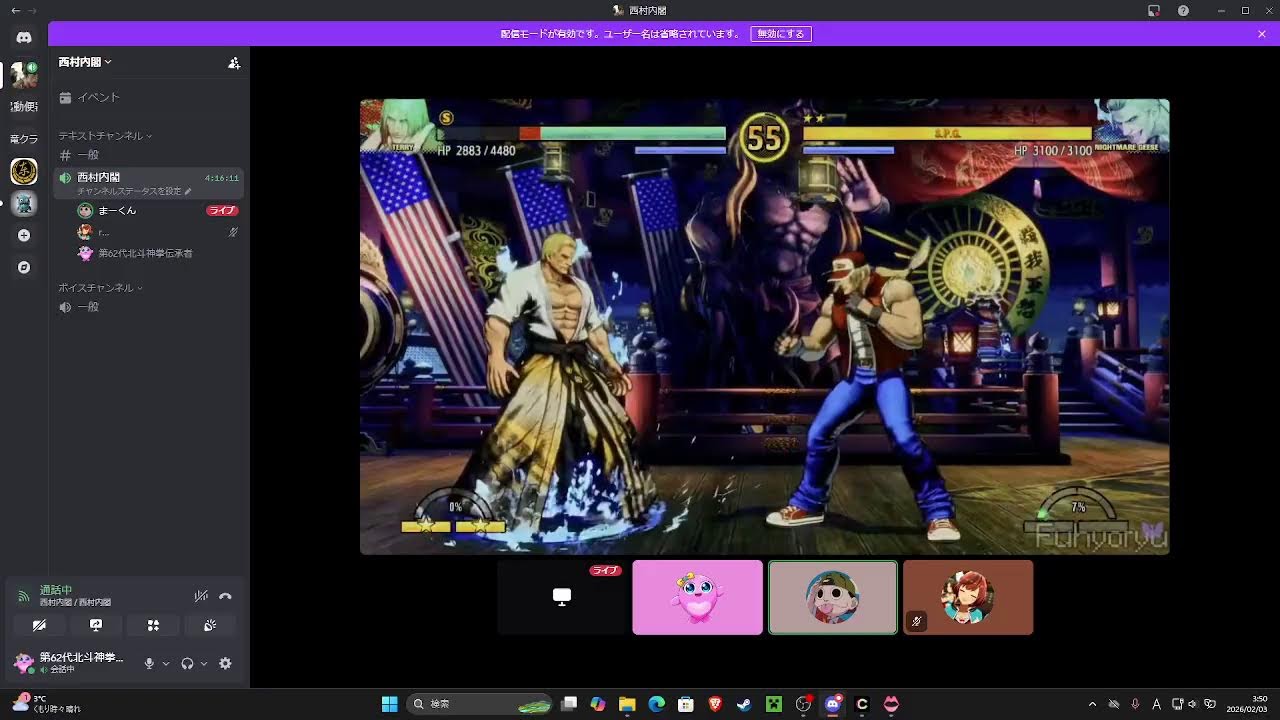The height and width of the screenshot is (720, 1280).
Task: Disconnect from the voice call
Action: tap(225, 596)
